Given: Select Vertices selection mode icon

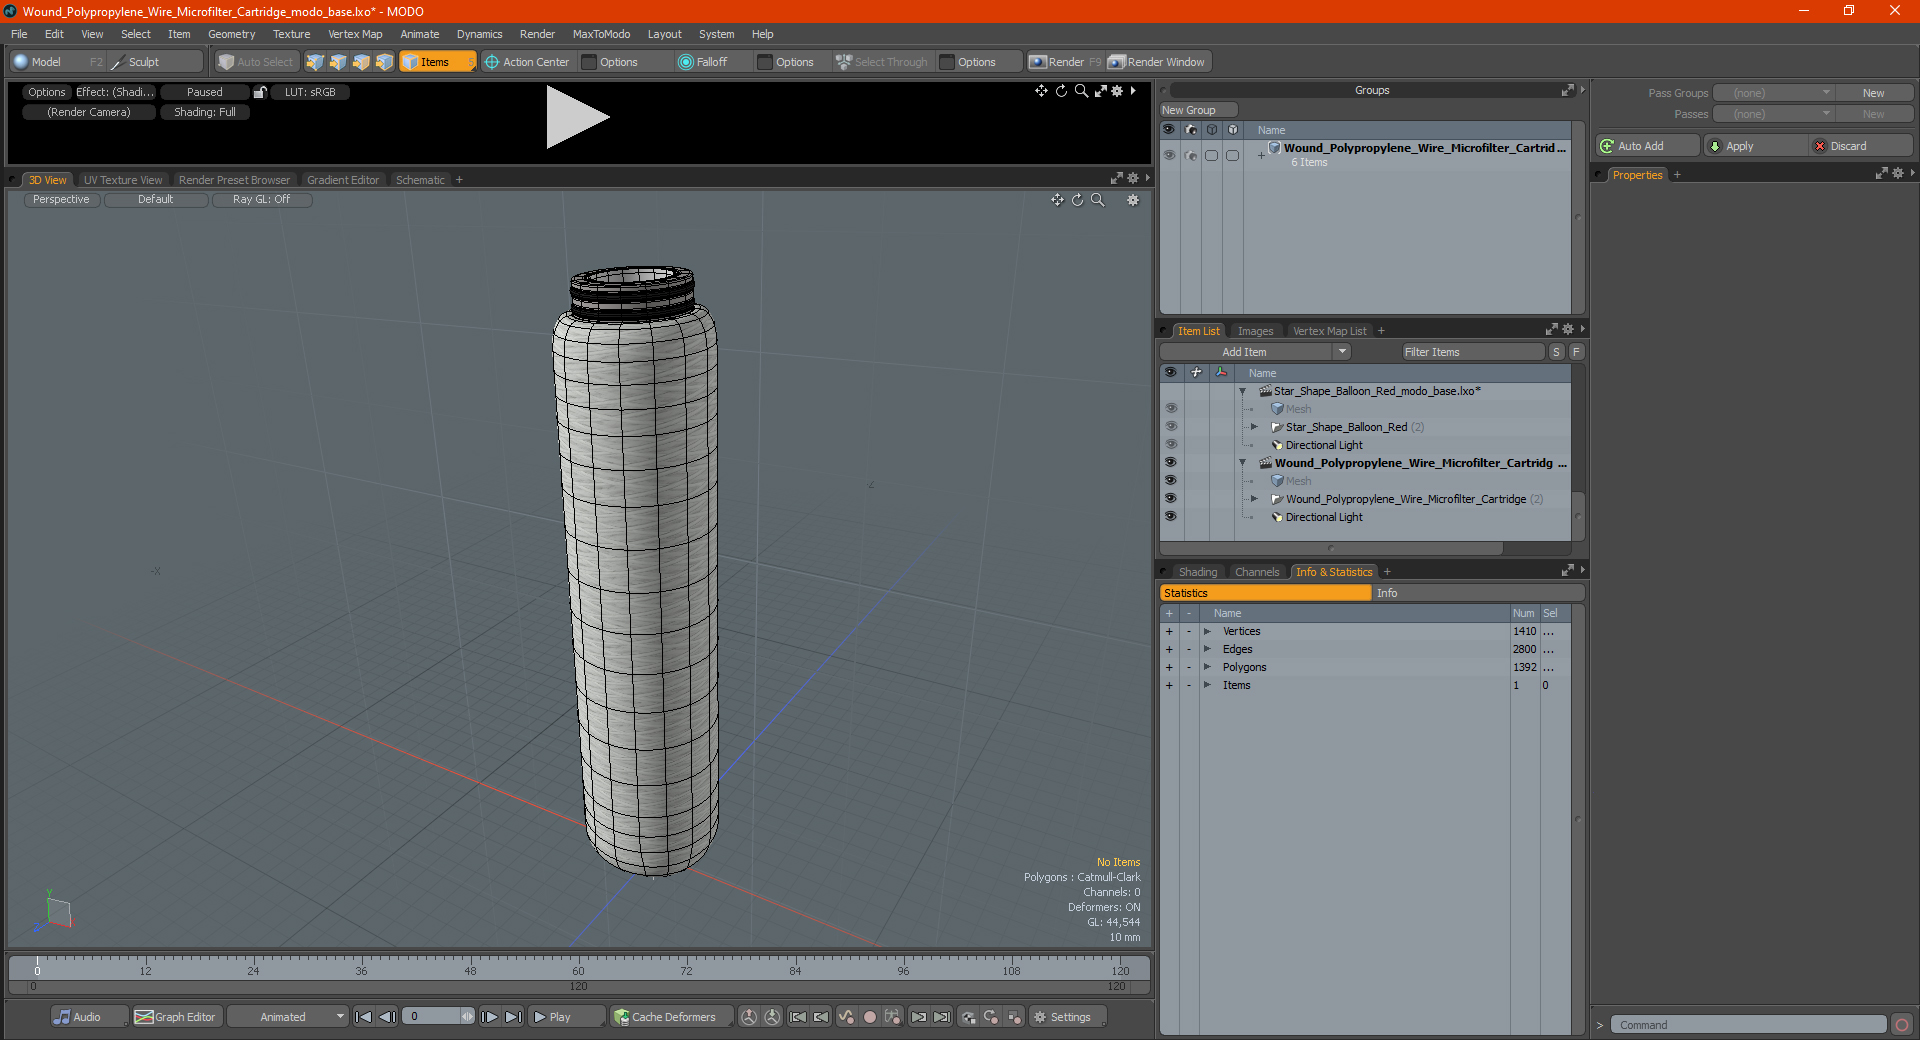Looking at the screenshot, I should [315, 62].
